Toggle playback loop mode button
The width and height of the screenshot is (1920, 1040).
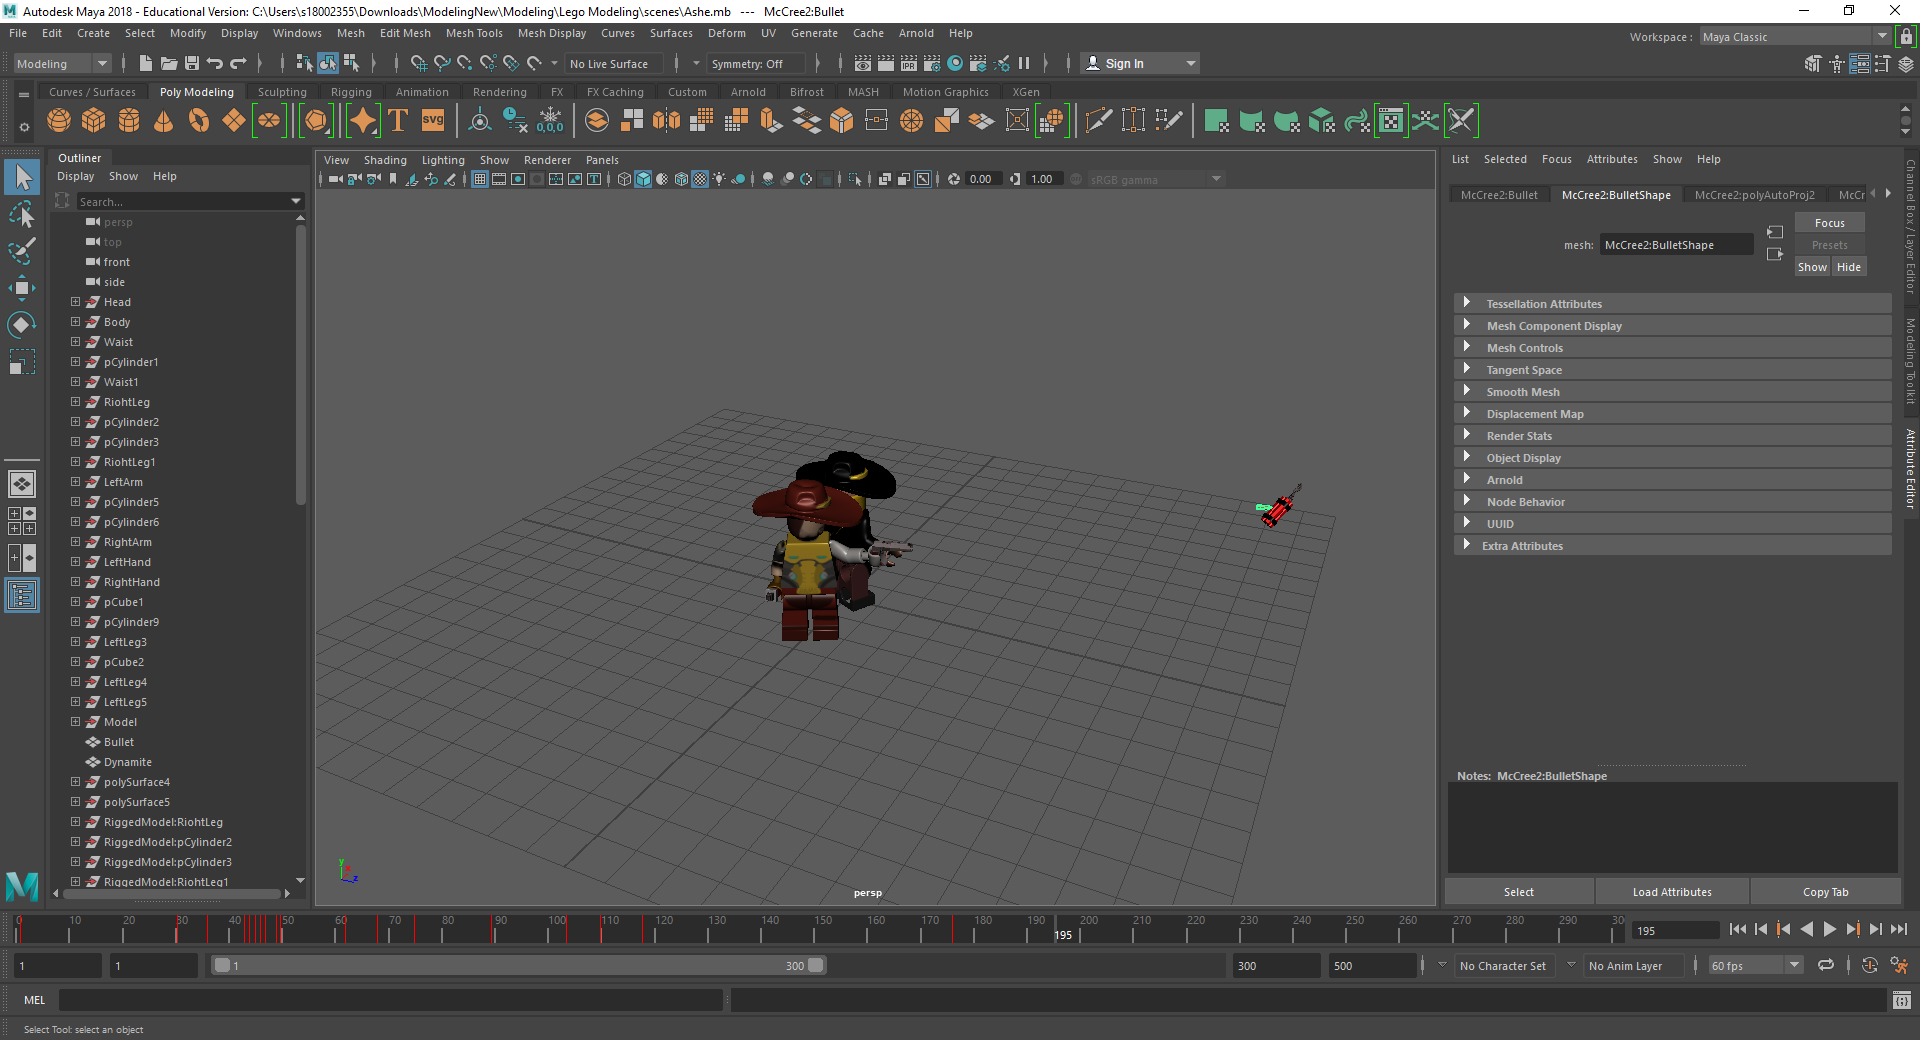1826,966
